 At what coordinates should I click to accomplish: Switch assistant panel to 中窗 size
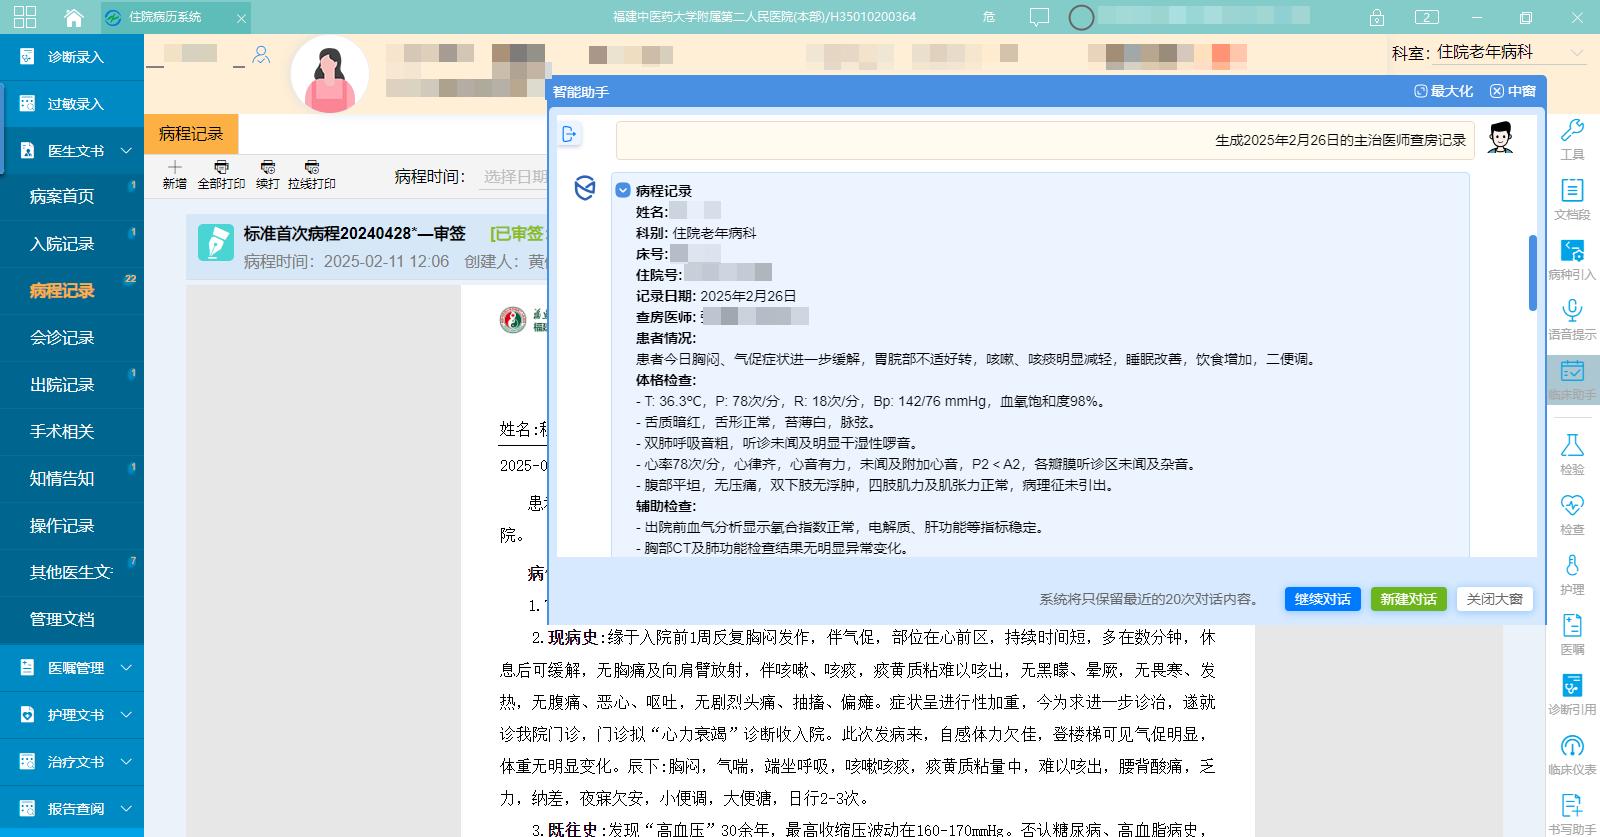point(1512,91)
